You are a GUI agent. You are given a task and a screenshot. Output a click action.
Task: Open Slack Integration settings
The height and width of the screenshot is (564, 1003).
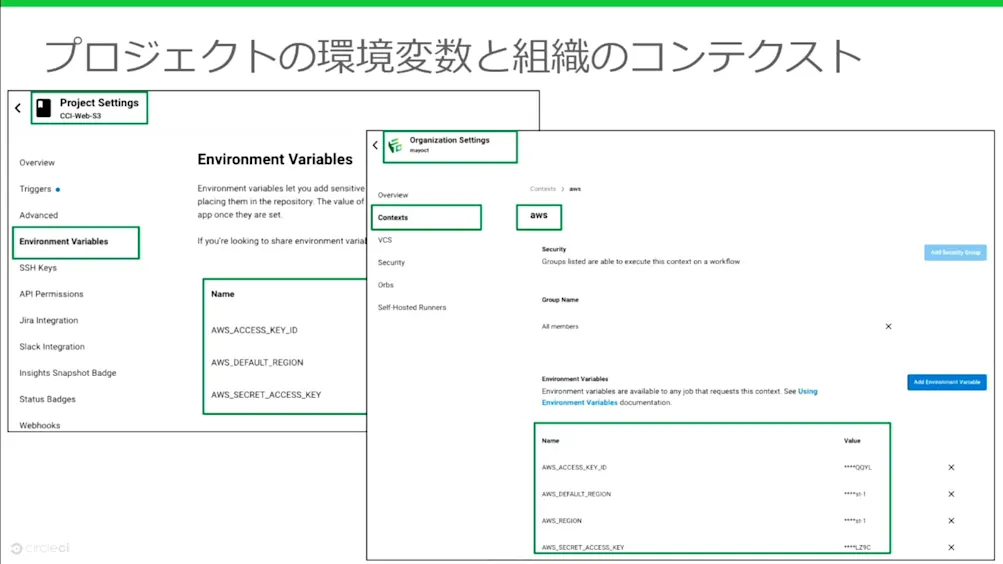click(52, 347)
